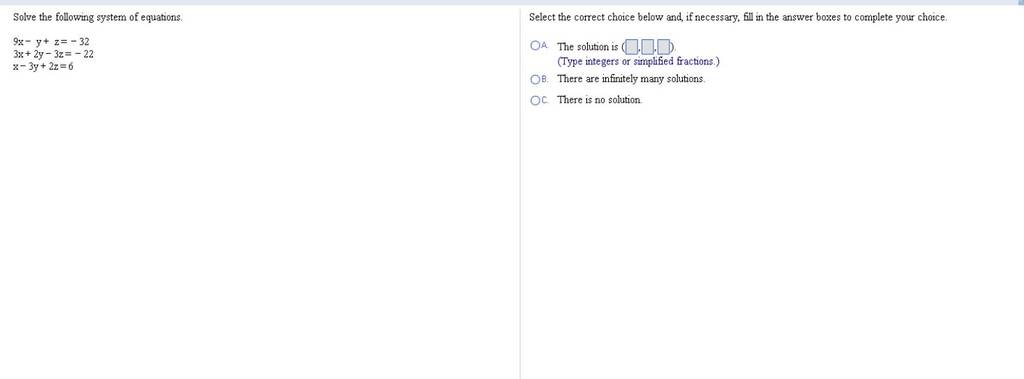
Task: Click the equation 3x + 2y − 3z = −22
Action: pyautogui.click(x=53, y=54)
